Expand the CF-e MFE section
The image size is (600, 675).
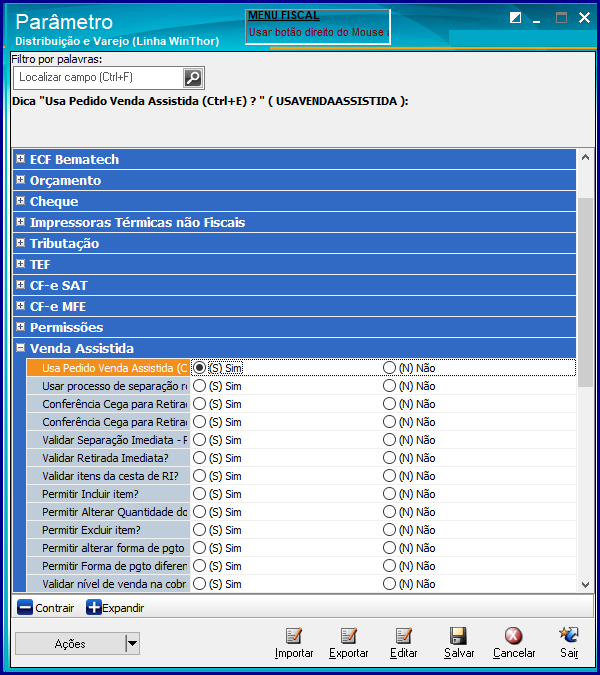pos(20,306)
